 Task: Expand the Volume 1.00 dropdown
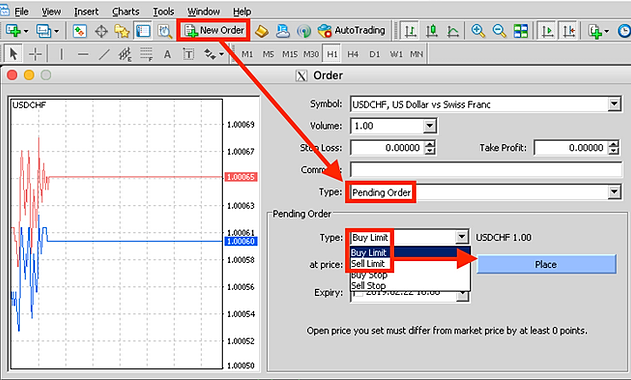point(429,126)
